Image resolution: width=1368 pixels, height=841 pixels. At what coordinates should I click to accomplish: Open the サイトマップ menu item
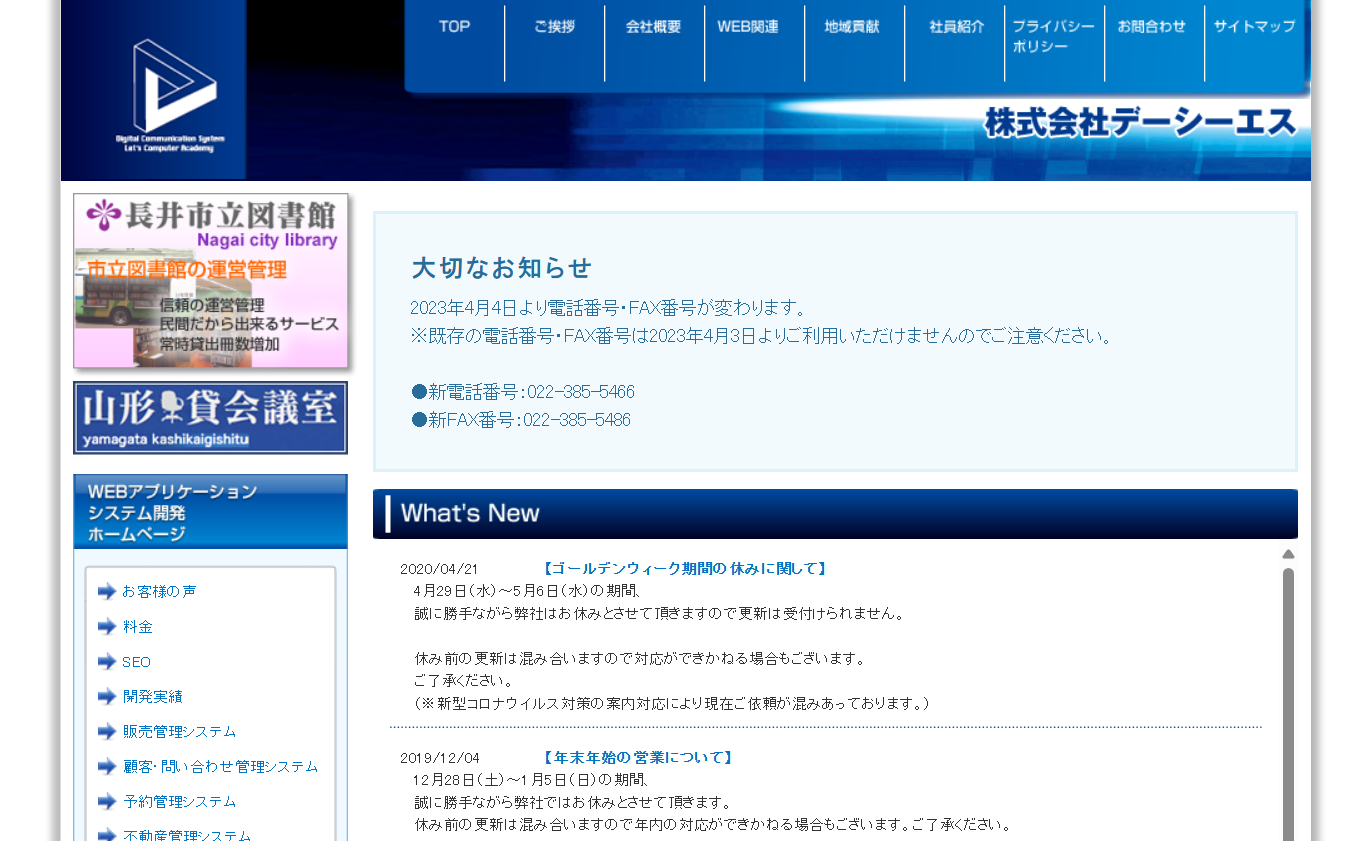point(1254,27)
